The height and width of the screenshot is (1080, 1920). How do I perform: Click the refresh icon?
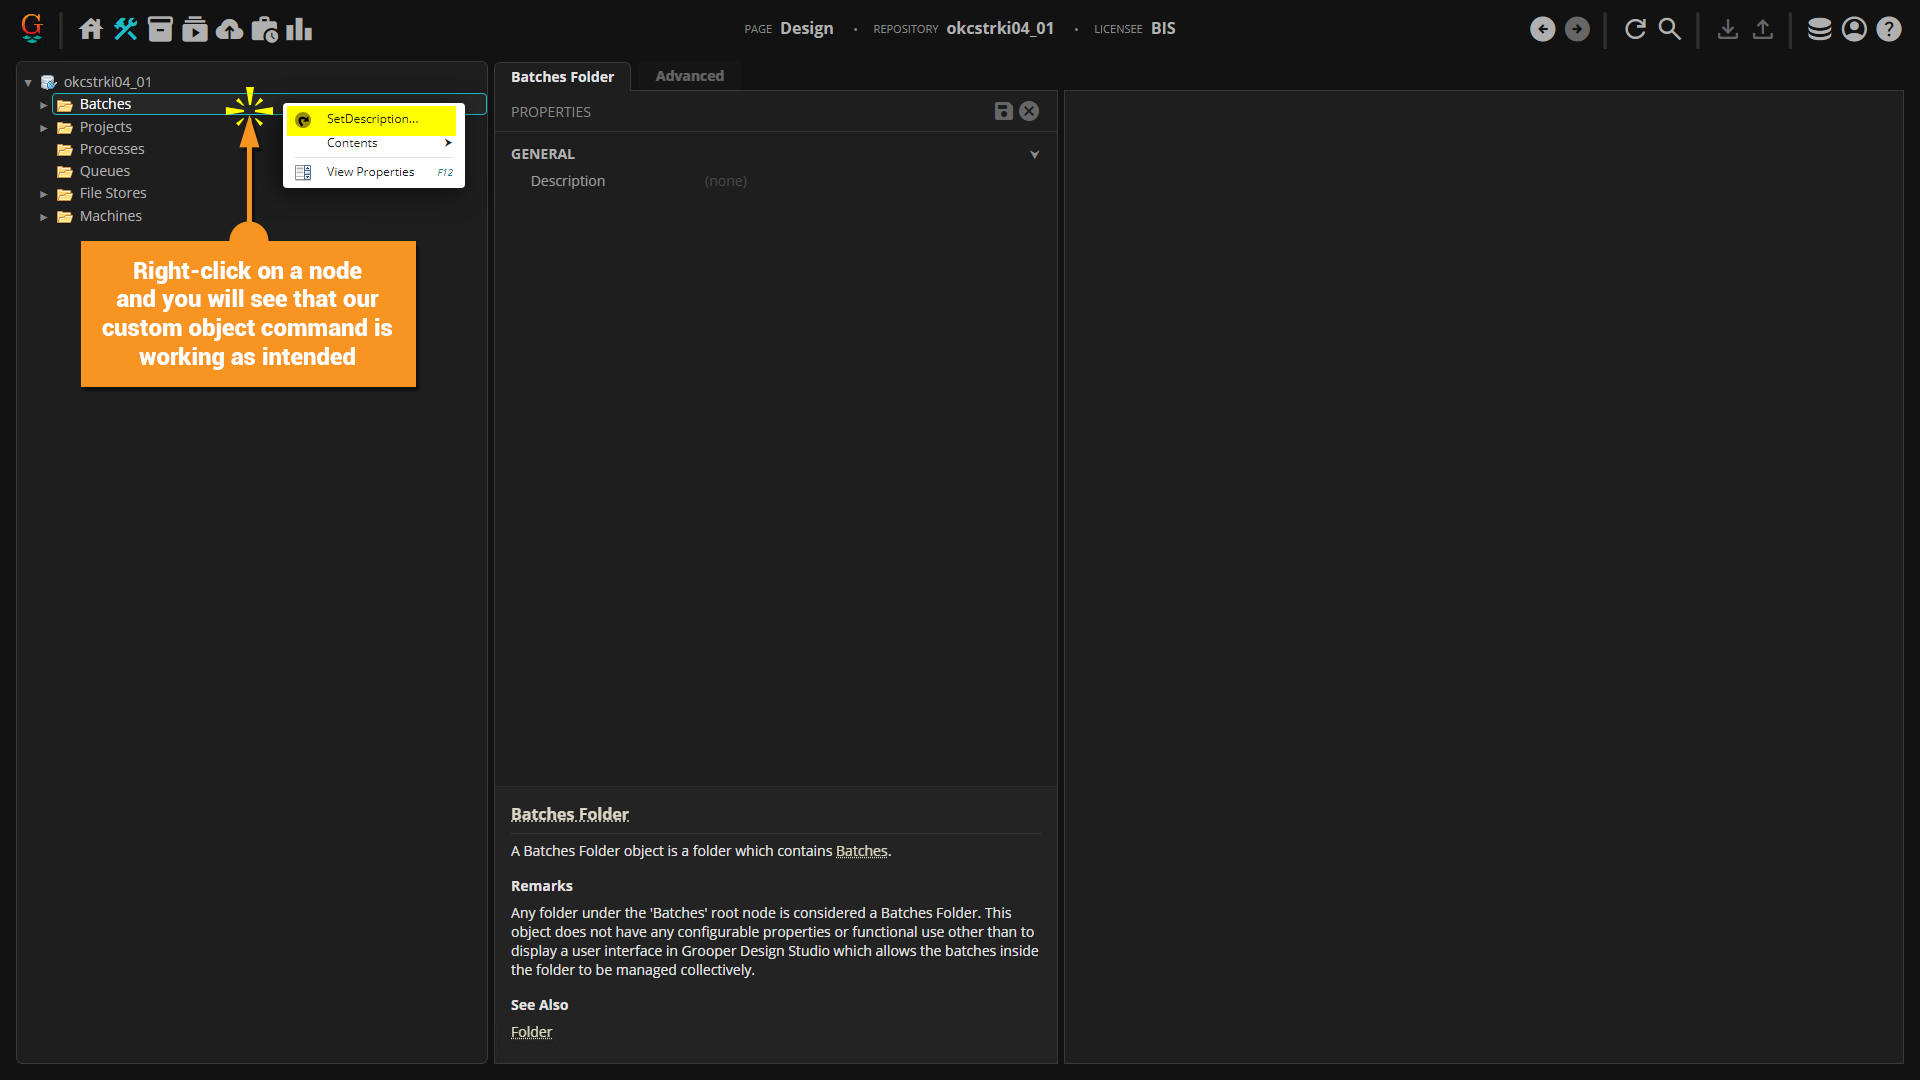[x=1635, y=29]
